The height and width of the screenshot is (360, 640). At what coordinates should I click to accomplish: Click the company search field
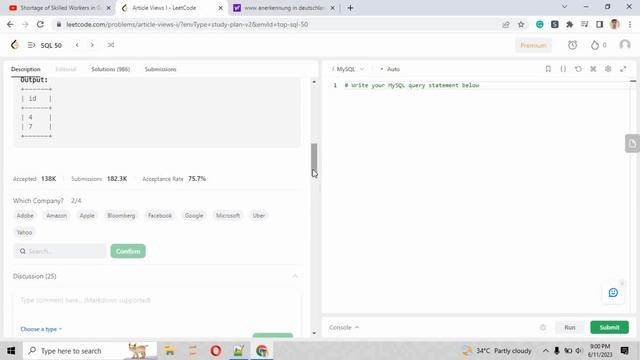[x=60, y=251]
